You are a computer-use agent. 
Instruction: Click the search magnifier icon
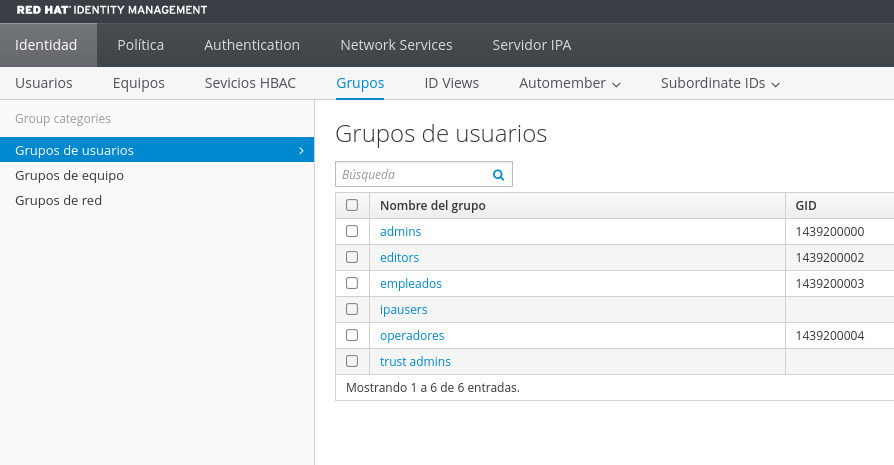click(498, 175)
